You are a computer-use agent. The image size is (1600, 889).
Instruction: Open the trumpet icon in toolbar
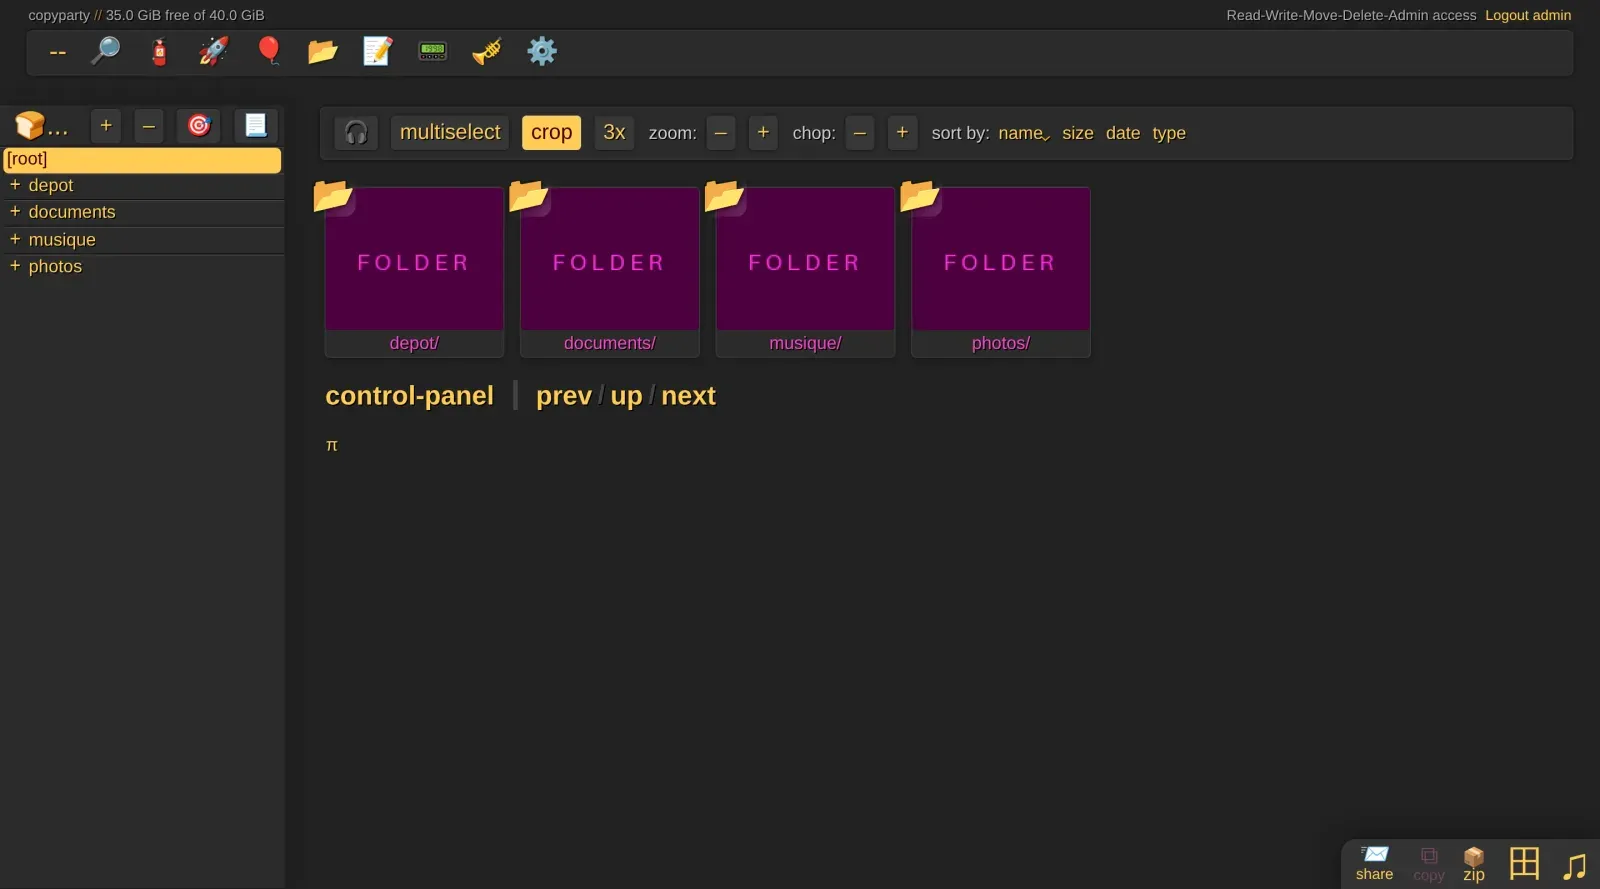(487, 51)
